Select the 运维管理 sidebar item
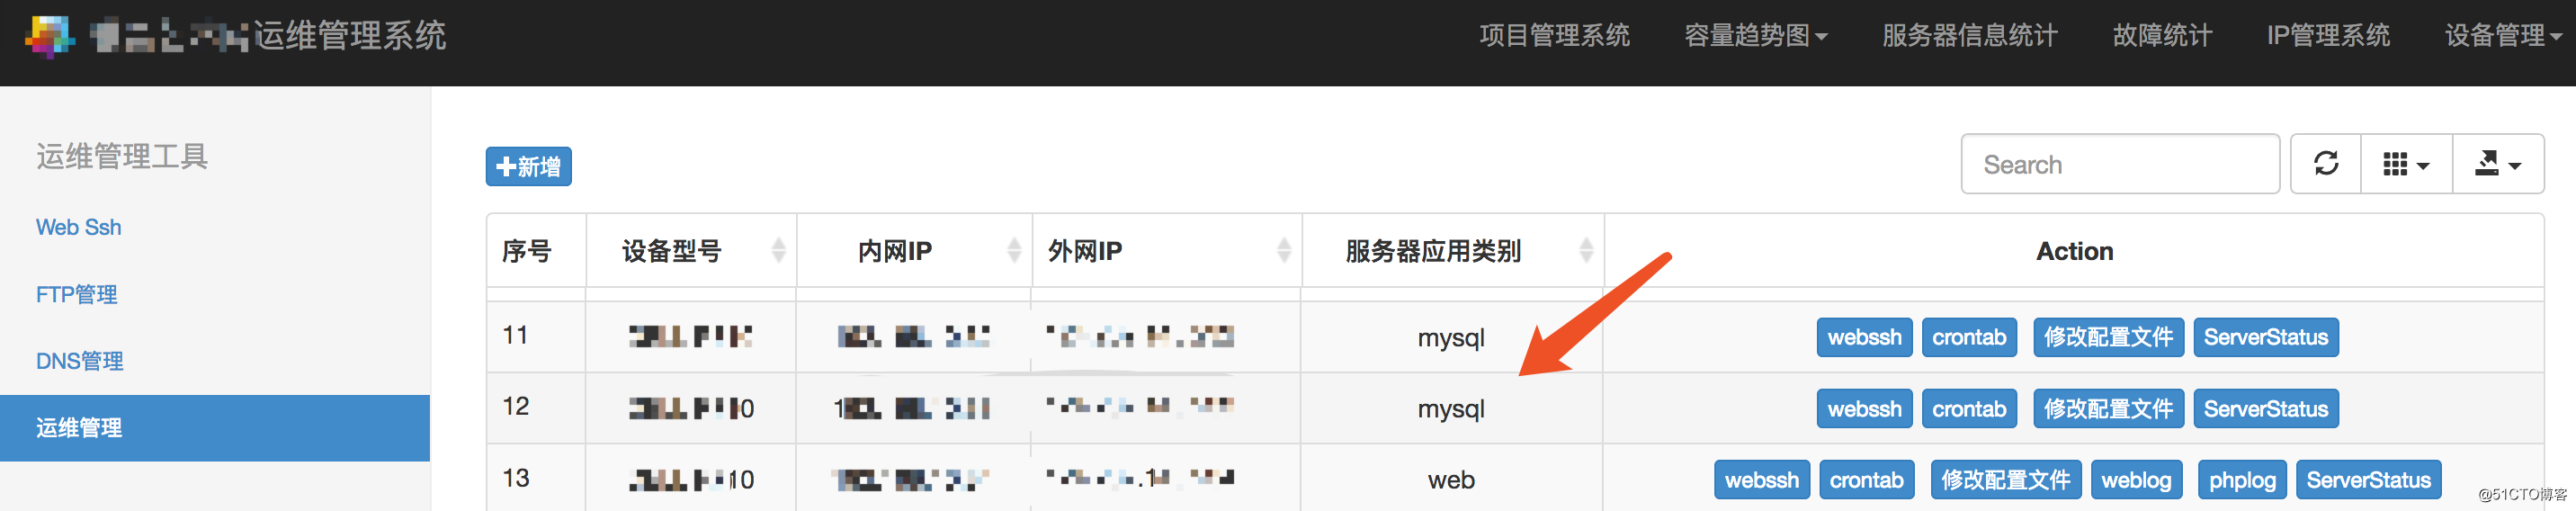This screenshot has height=511, width=2576. click(215, 428)
